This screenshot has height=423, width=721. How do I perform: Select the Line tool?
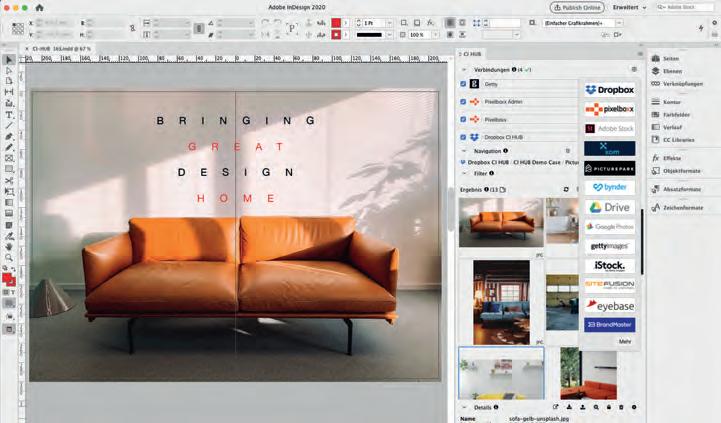9,126
